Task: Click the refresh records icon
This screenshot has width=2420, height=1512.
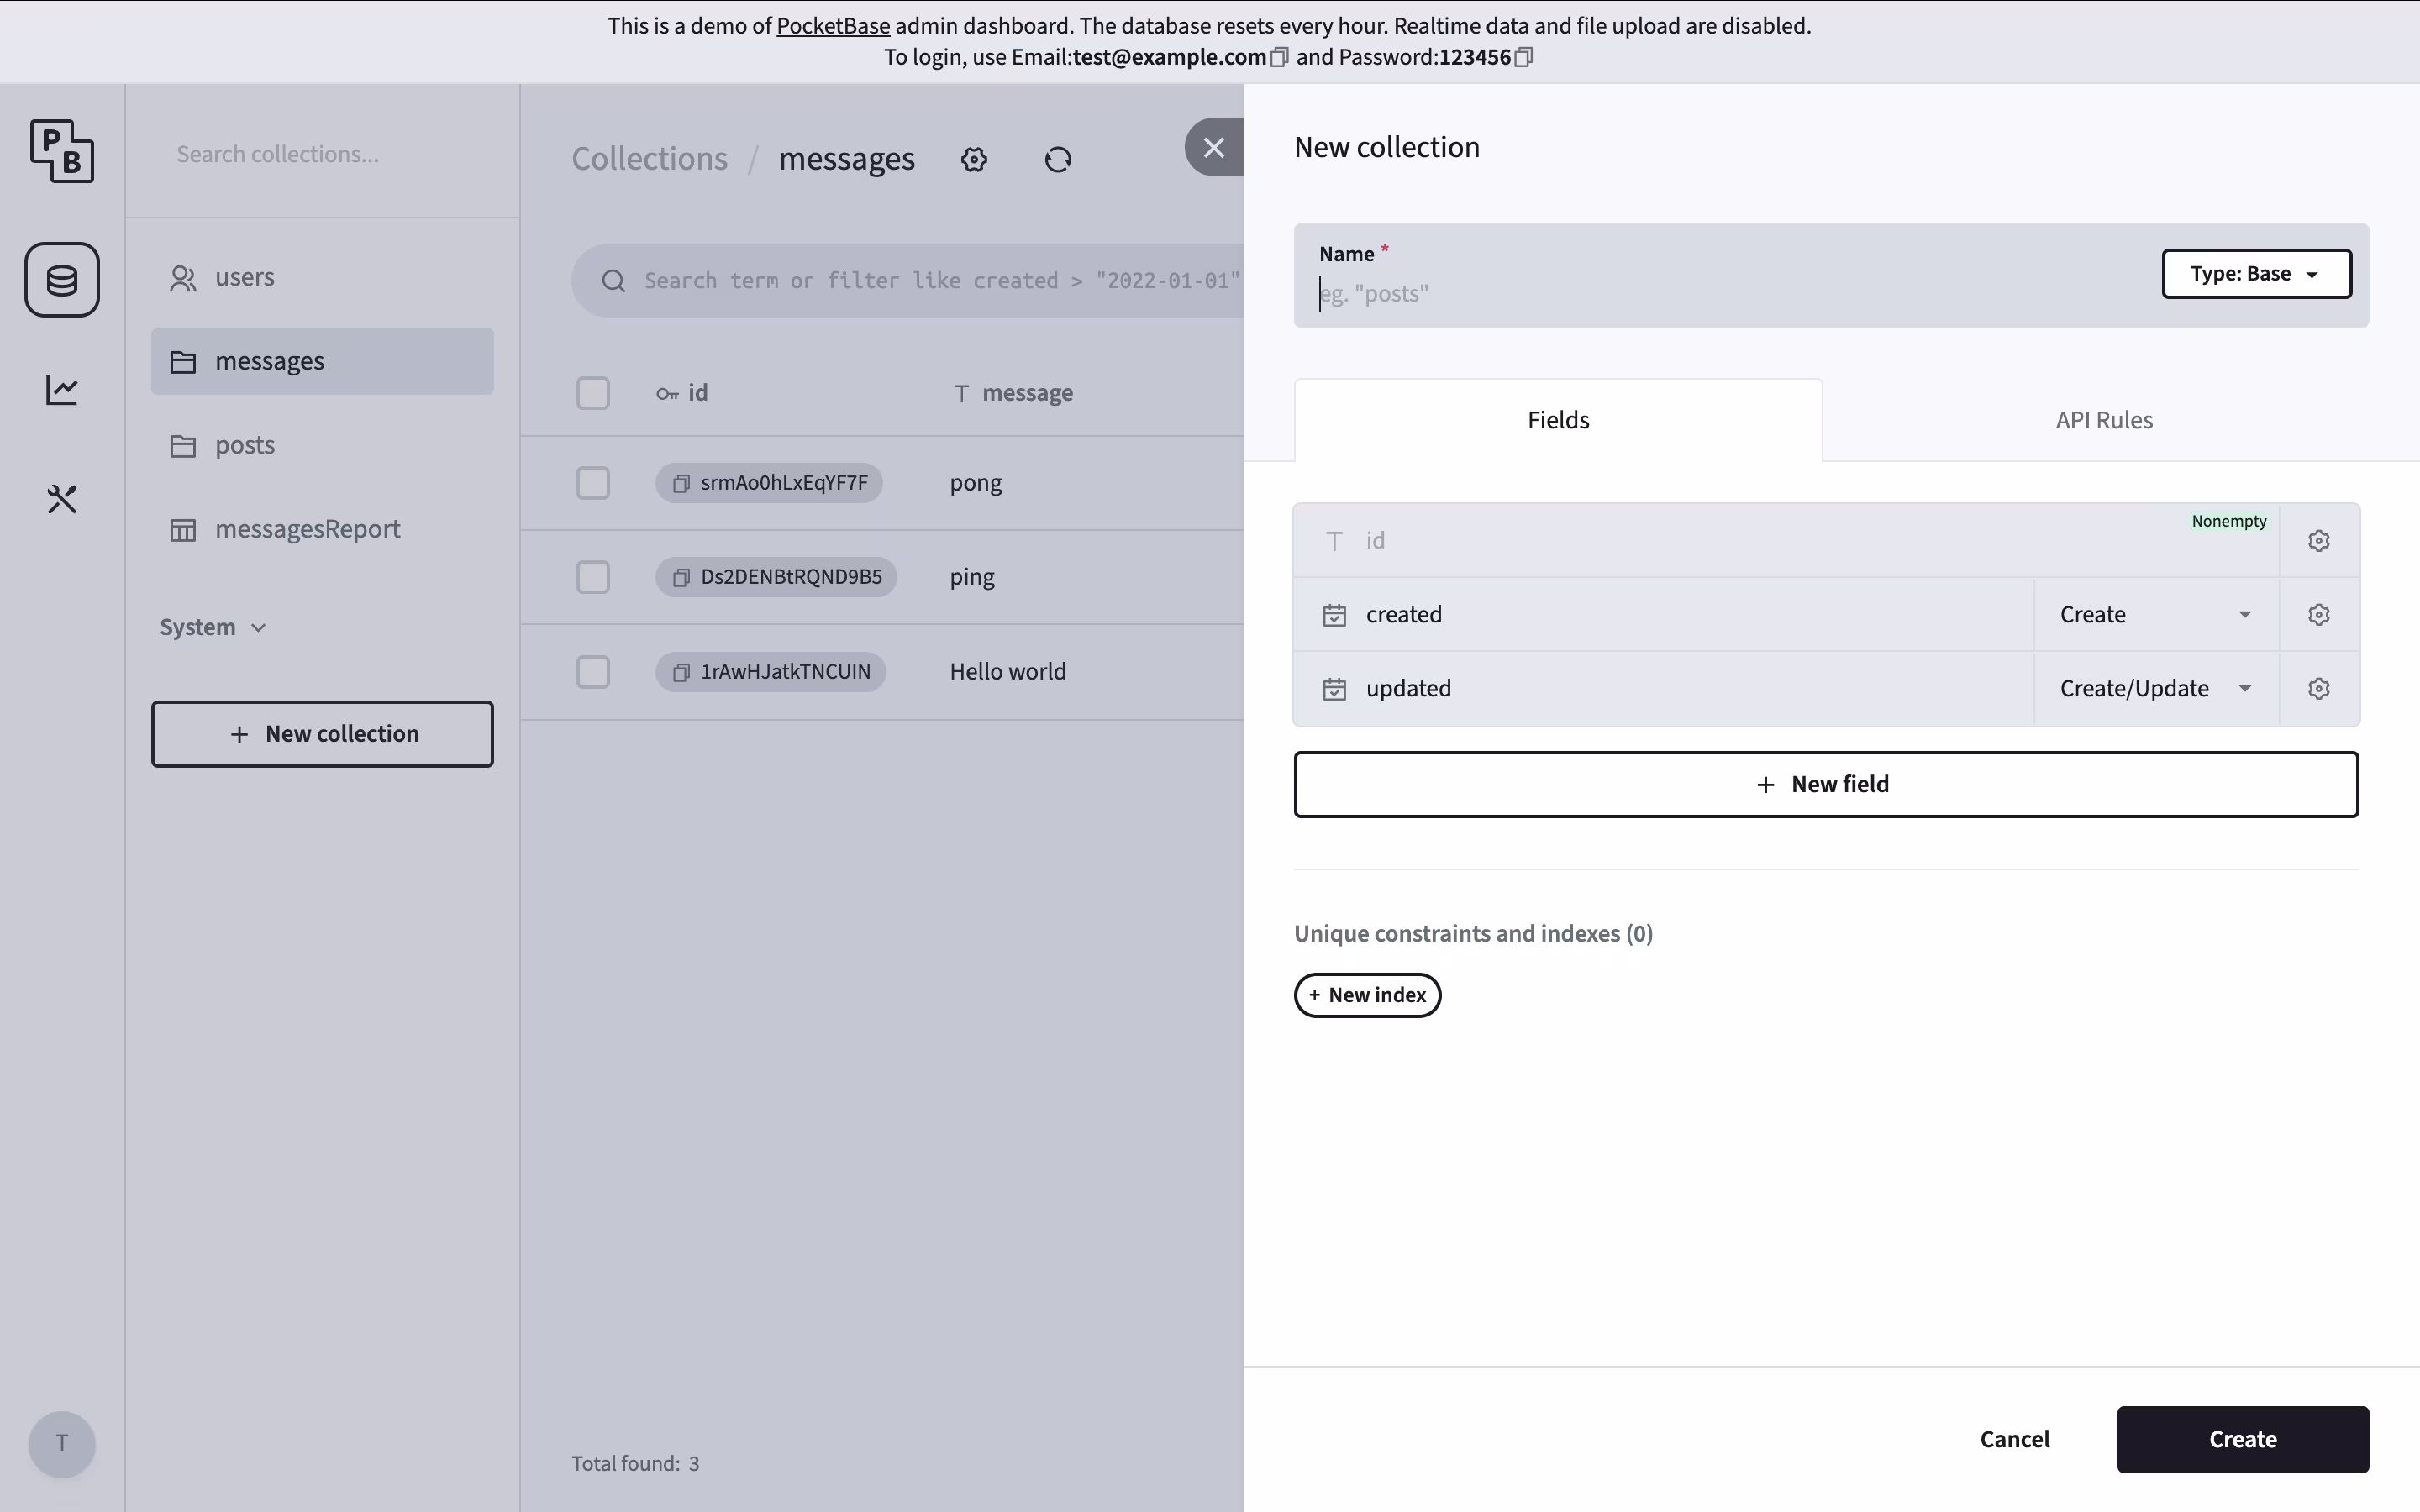Action: tap(1058, 160)
